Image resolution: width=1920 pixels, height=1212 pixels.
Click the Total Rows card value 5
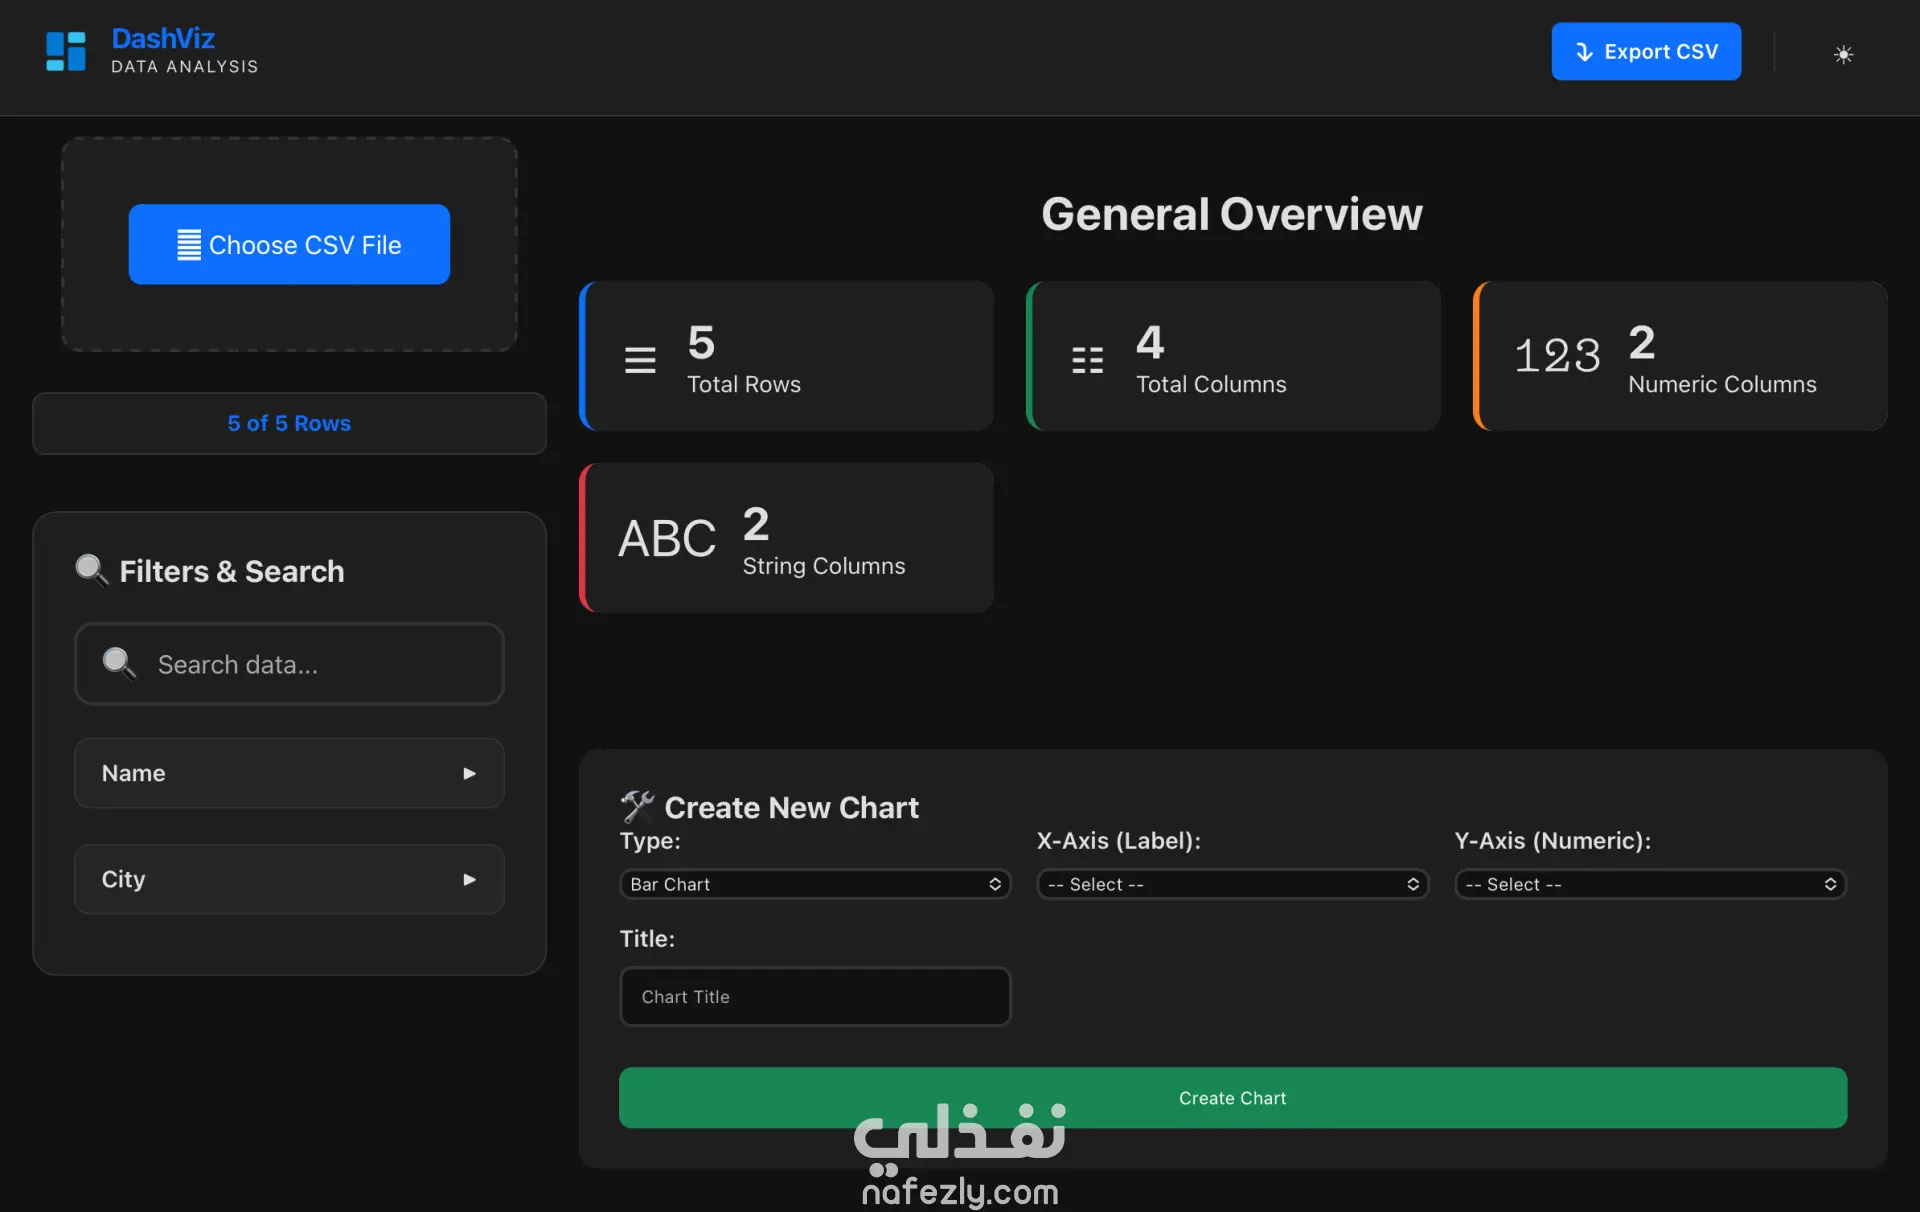(701, 343)
